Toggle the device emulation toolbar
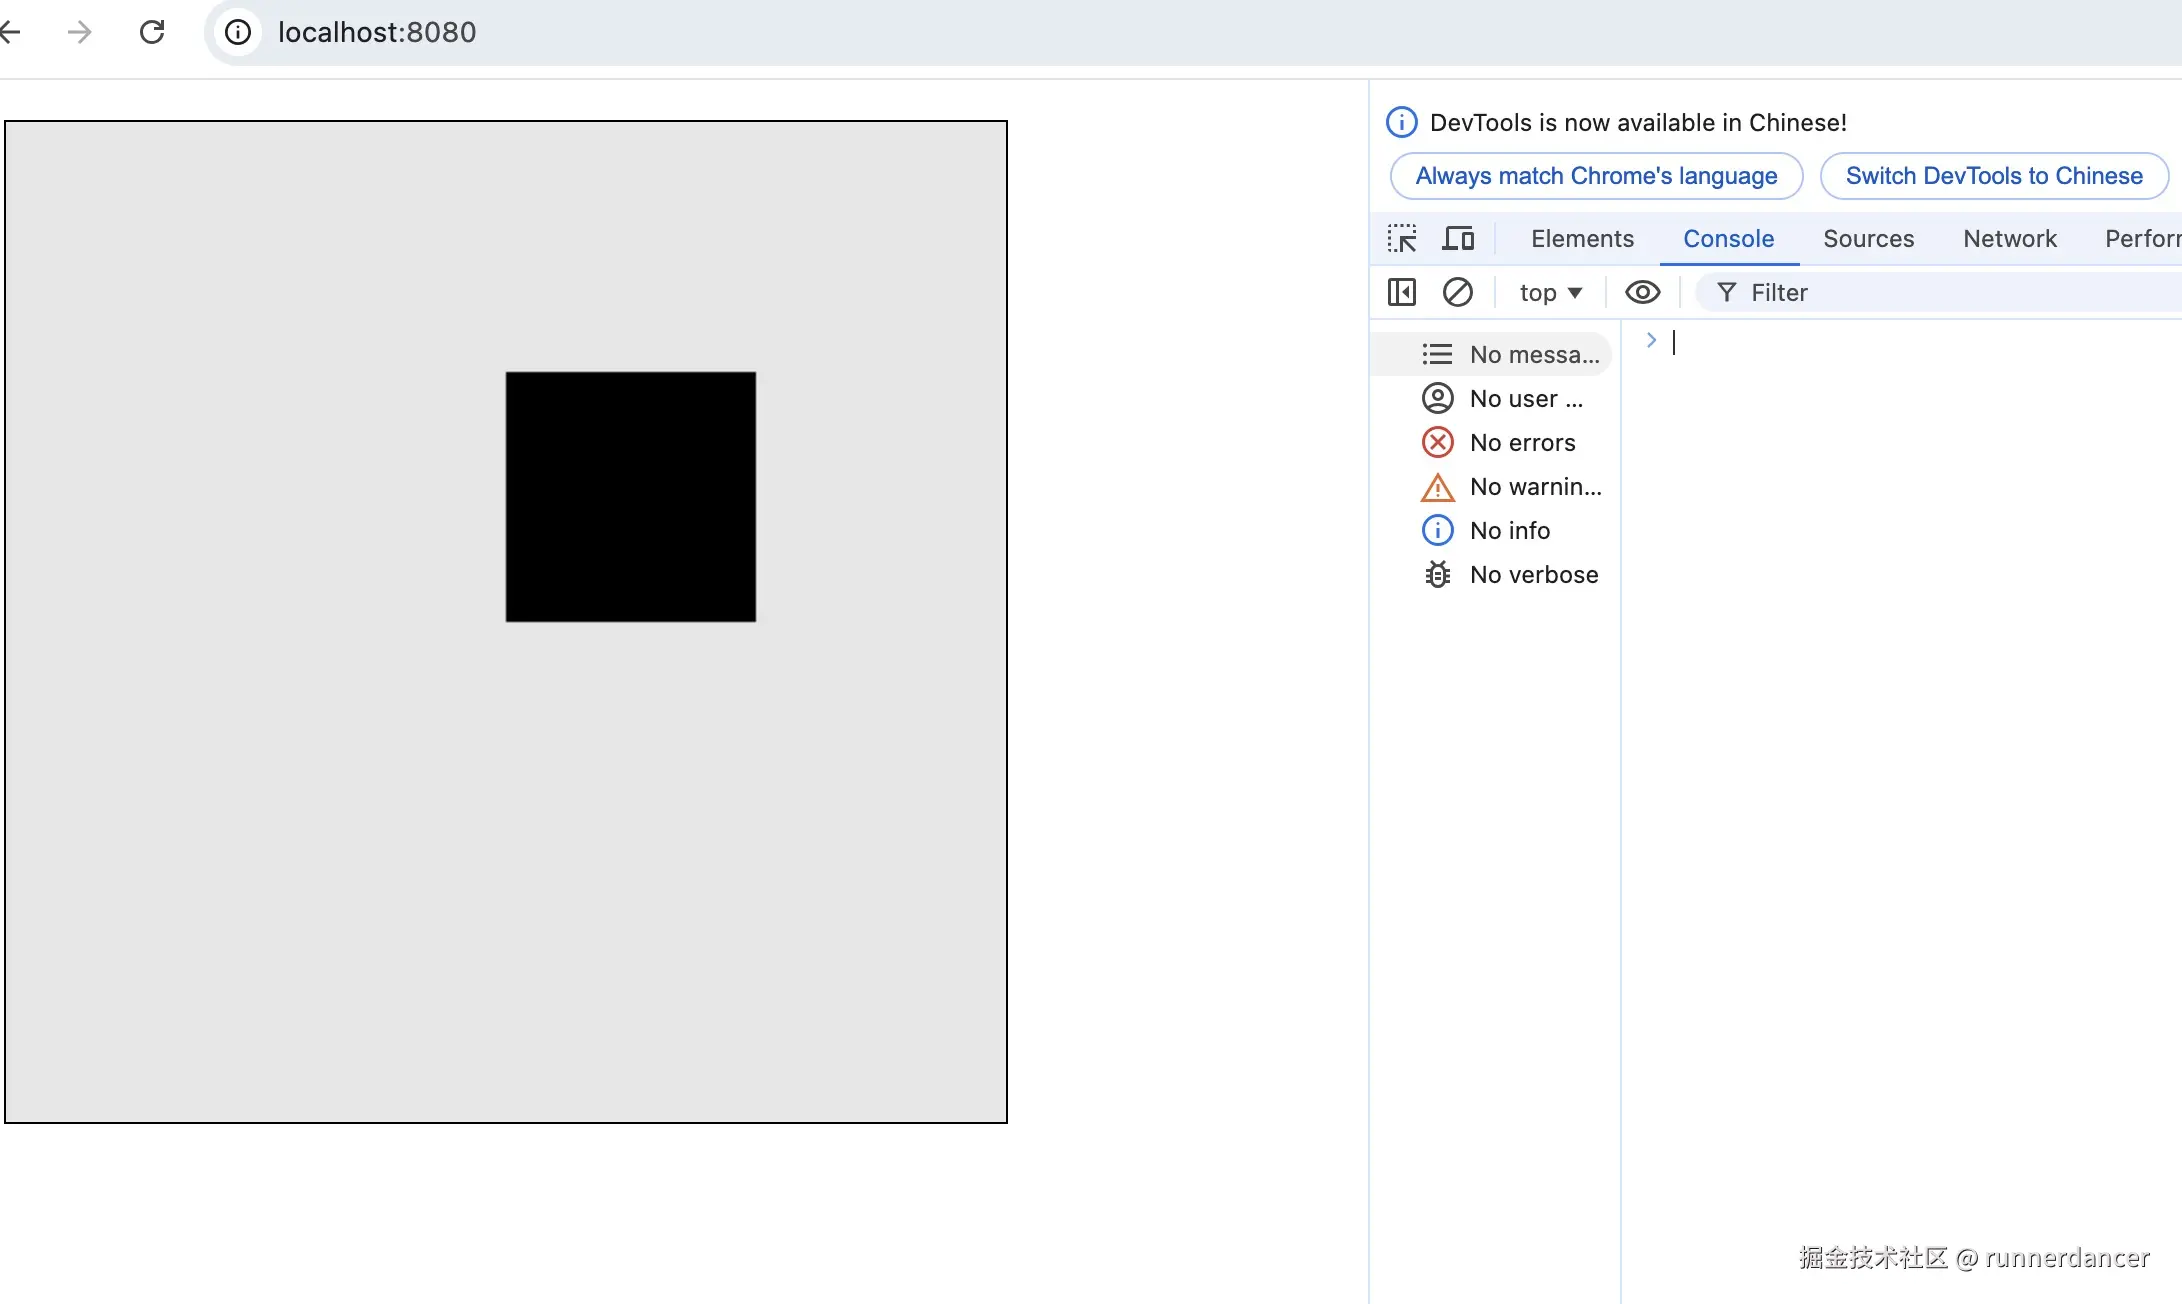The height and width of the screenshot is (1304, 2182). [x=1458, y=238]
